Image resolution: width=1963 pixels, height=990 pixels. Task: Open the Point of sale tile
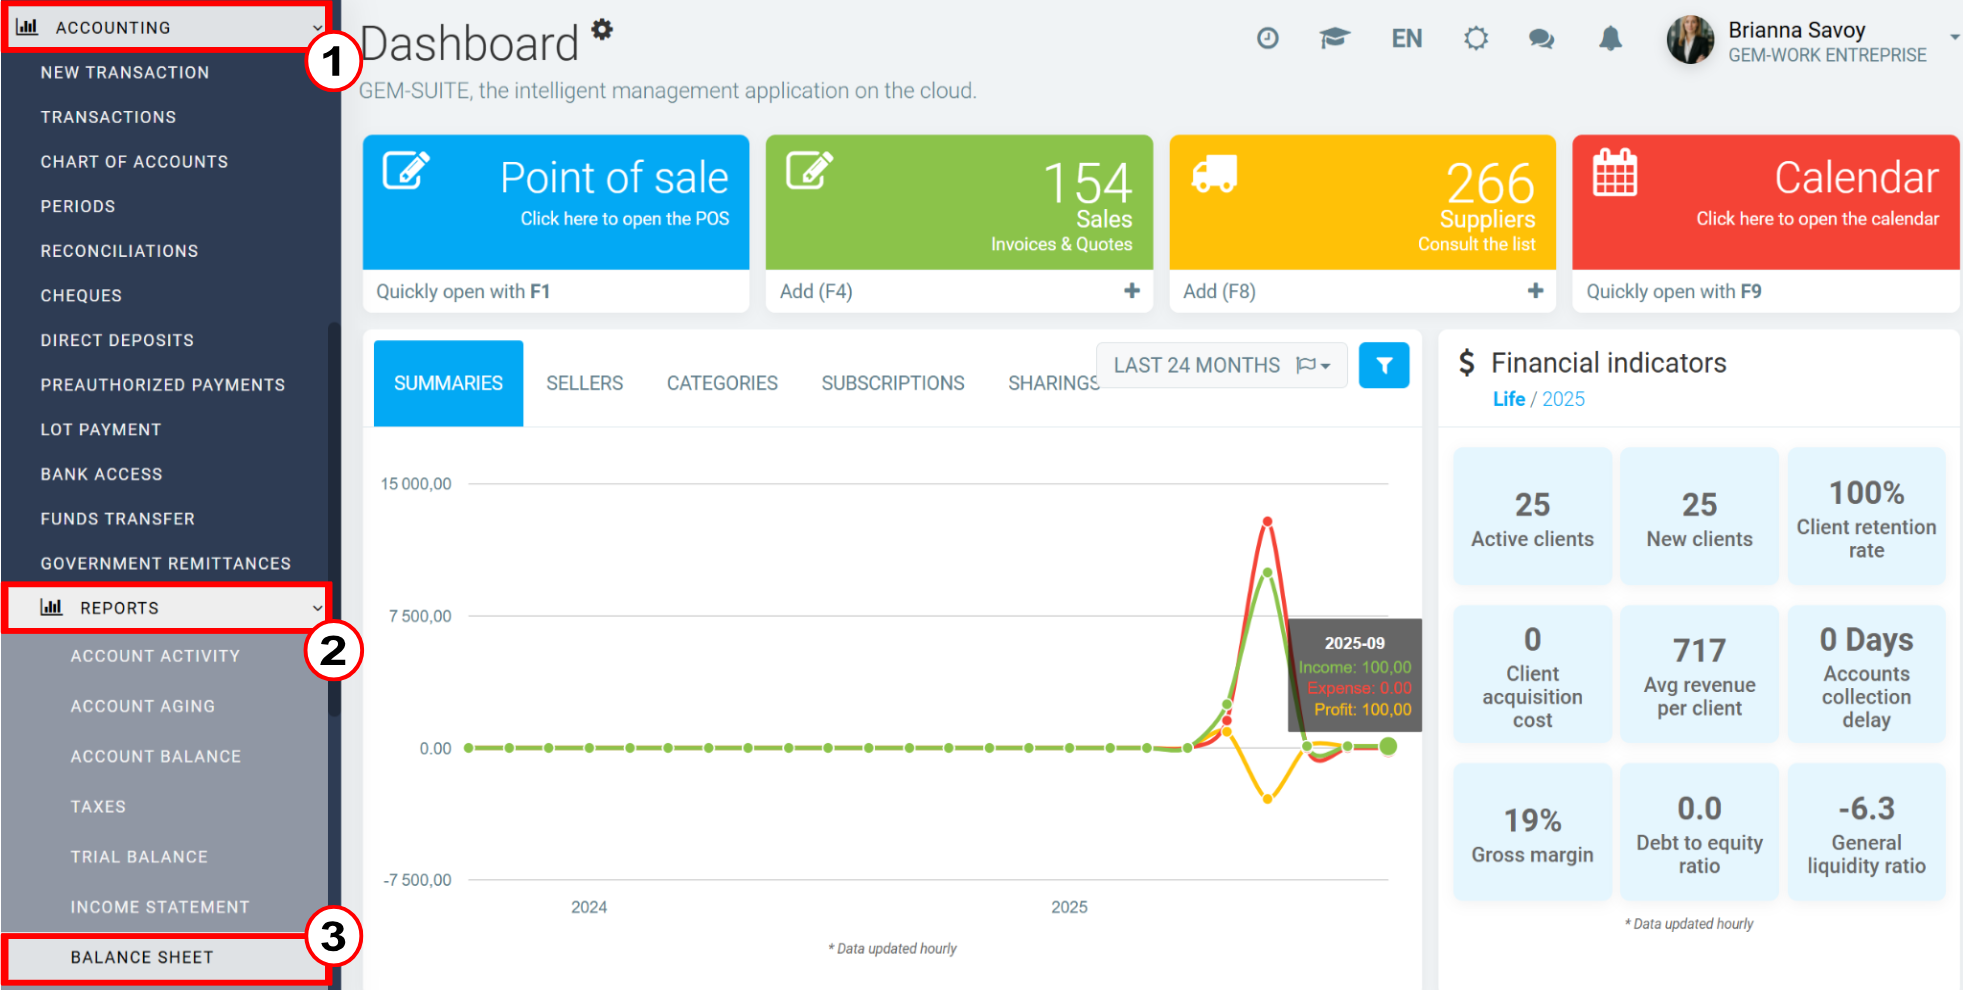coord(556,202)
